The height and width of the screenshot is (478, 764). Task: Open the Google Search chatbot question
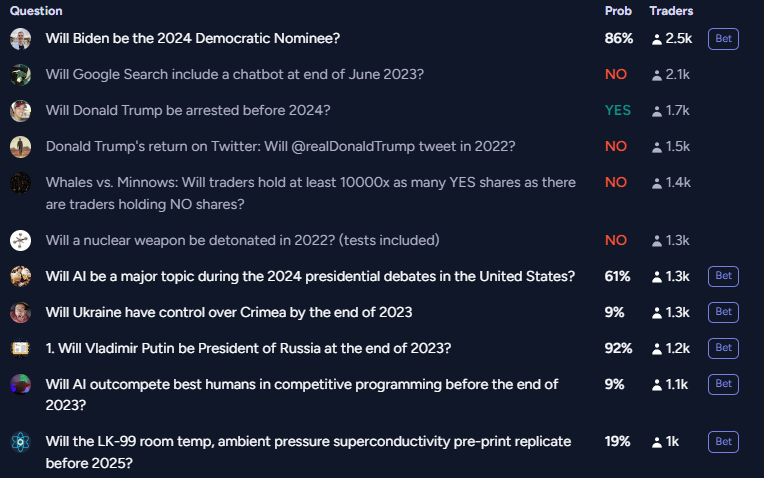[235, 75]
